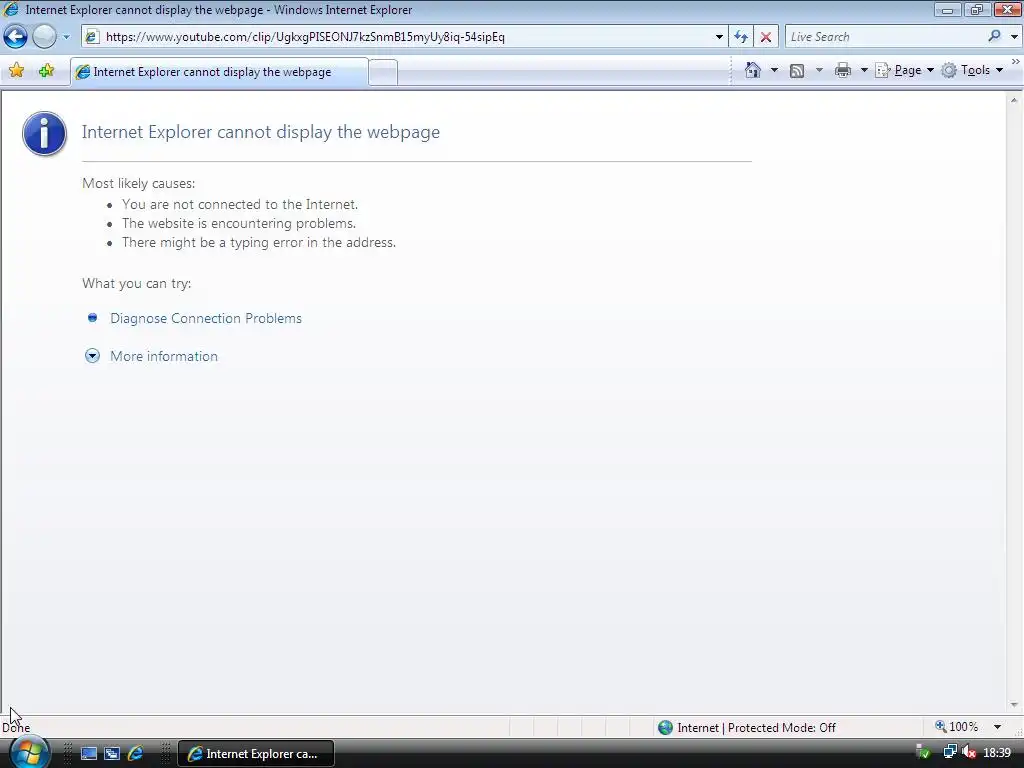Screen dimensions: 1024x768
Task: Click the Print icon
Action: coord(842,70)
